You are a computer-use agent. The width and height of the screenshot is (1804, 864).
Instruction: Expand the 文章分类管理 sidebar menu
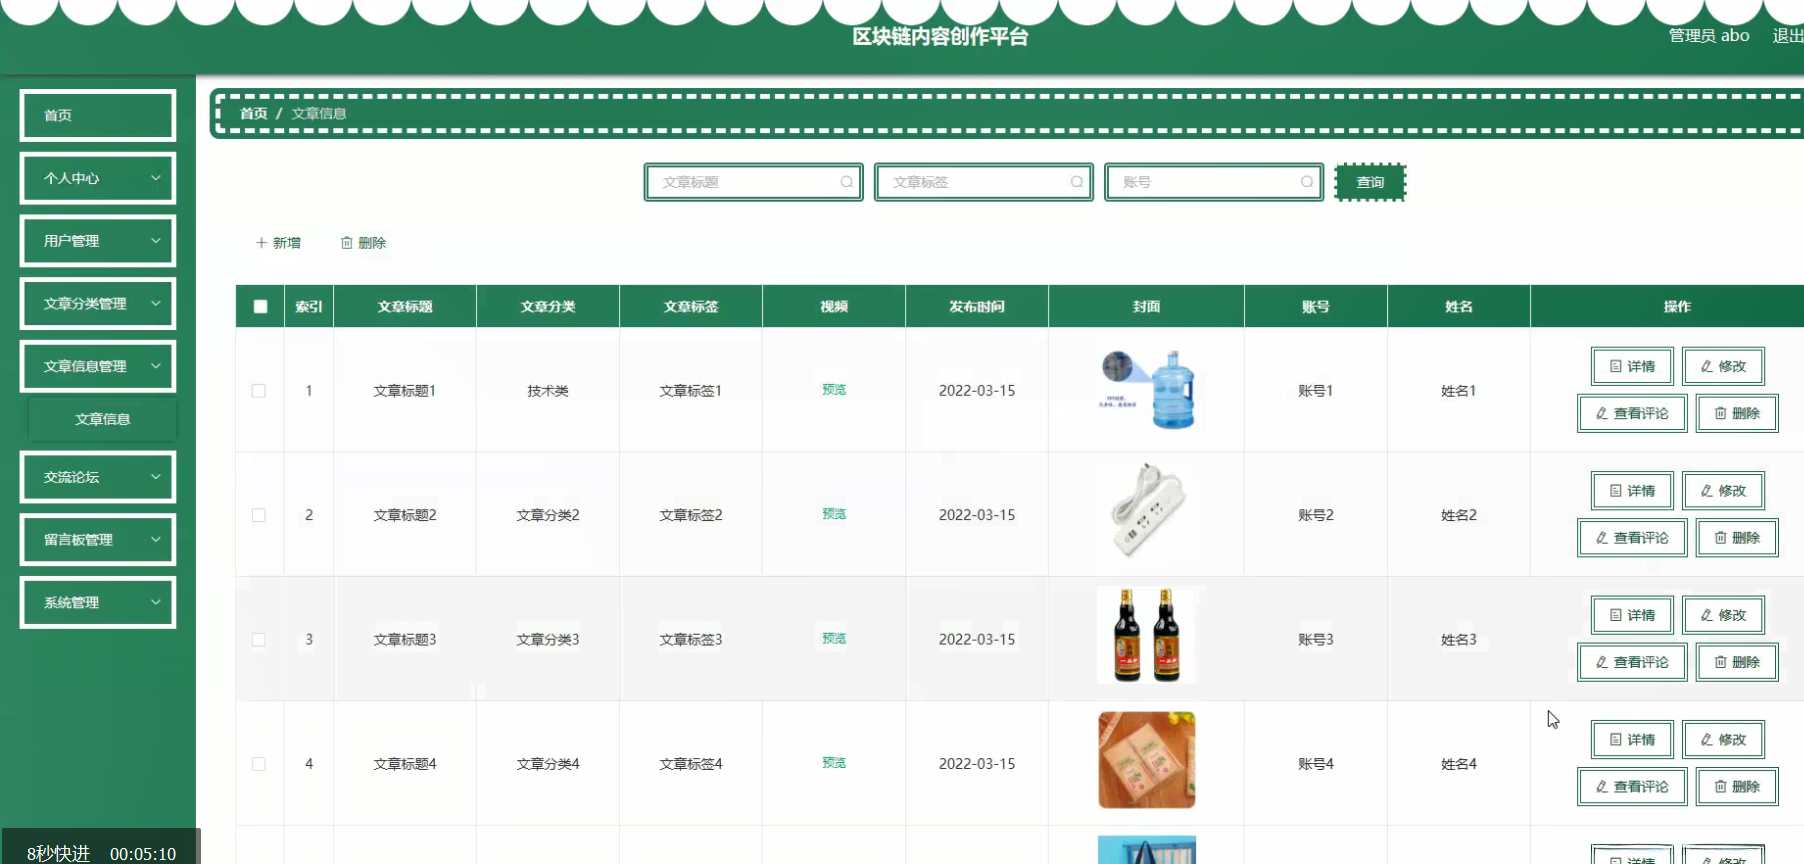coord(98,304)
